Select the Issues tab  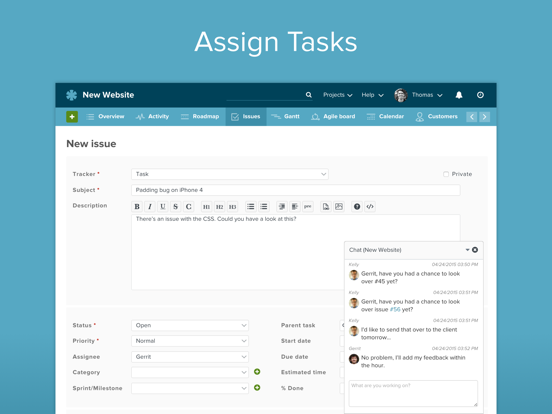246,117
